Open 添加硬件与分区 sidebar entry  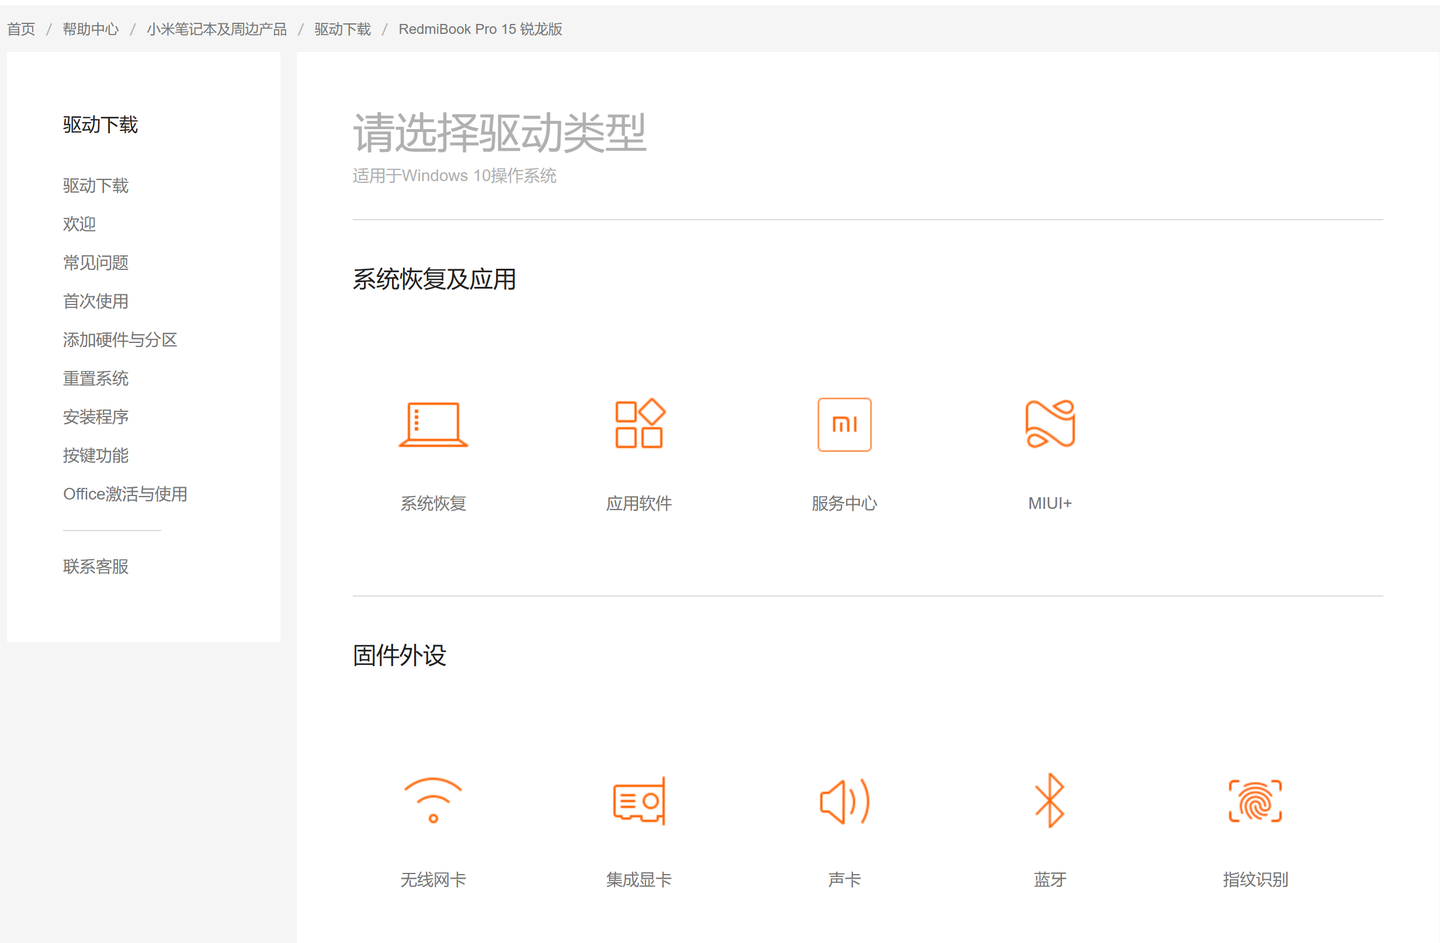[120, 340]
